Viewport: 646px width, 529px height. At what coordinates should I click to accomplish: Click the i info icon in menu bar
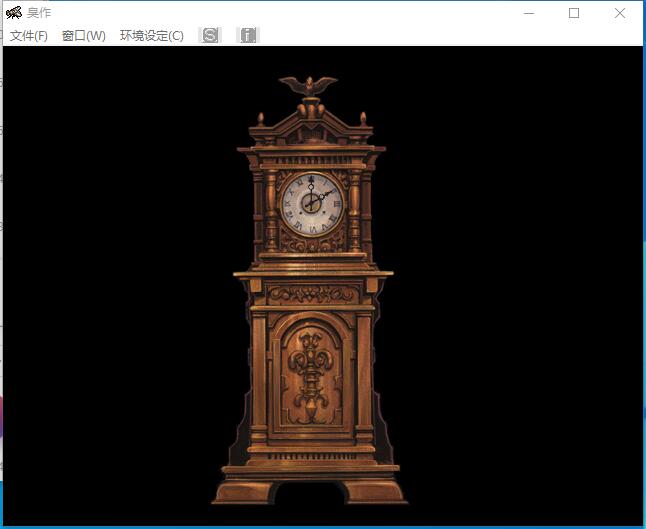click(247, 35)
